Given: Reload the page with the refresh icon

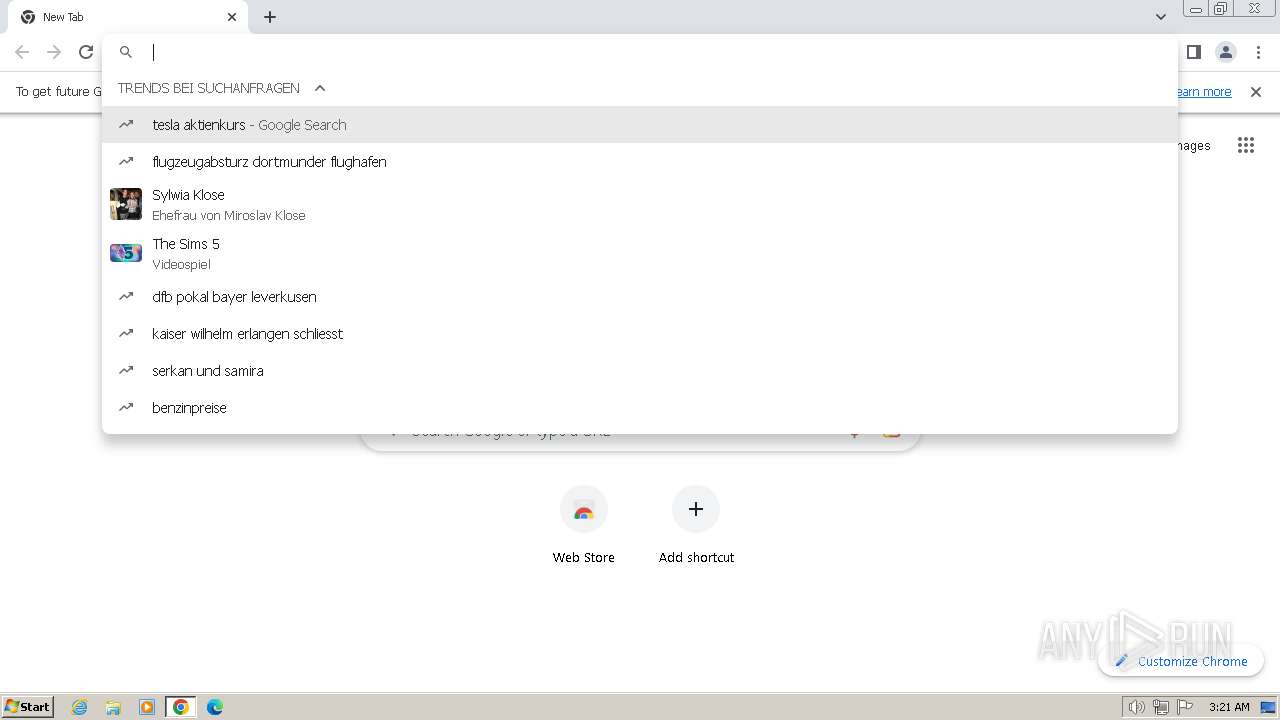Looking at the screenshot, I should (x=86, y=52).
